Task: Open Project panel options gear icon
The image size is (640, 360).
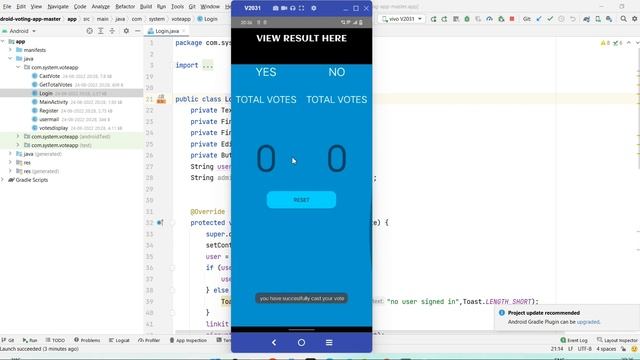Action: point(126,31)
